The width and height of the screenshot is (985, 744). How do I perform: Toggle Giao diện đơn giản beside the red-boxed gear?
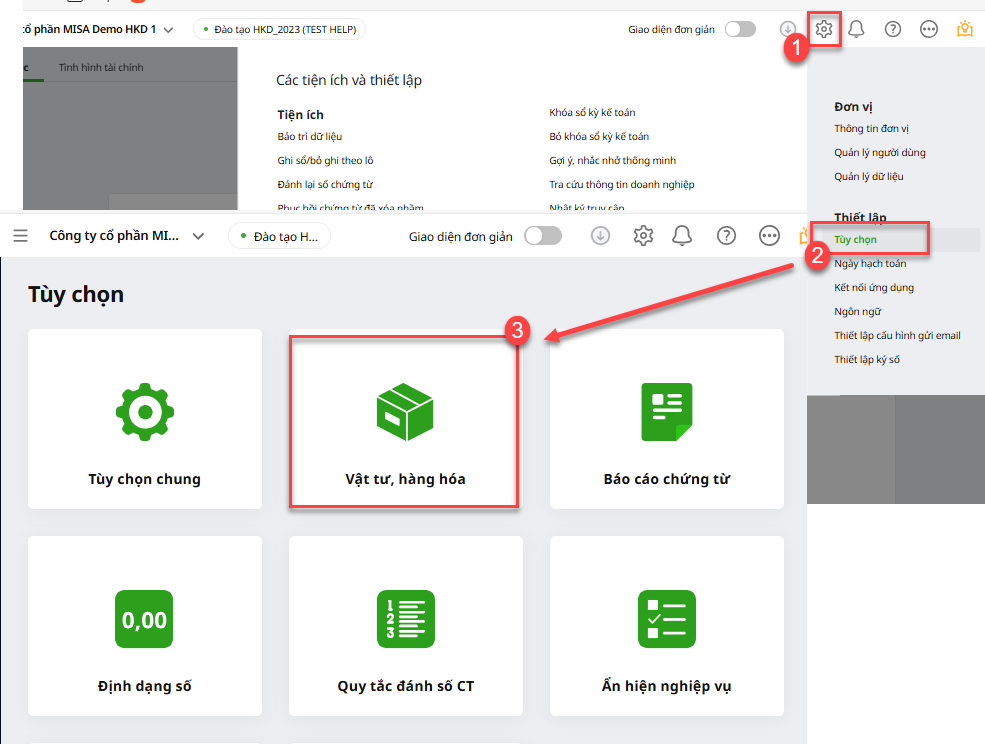(x=740, y=29)
